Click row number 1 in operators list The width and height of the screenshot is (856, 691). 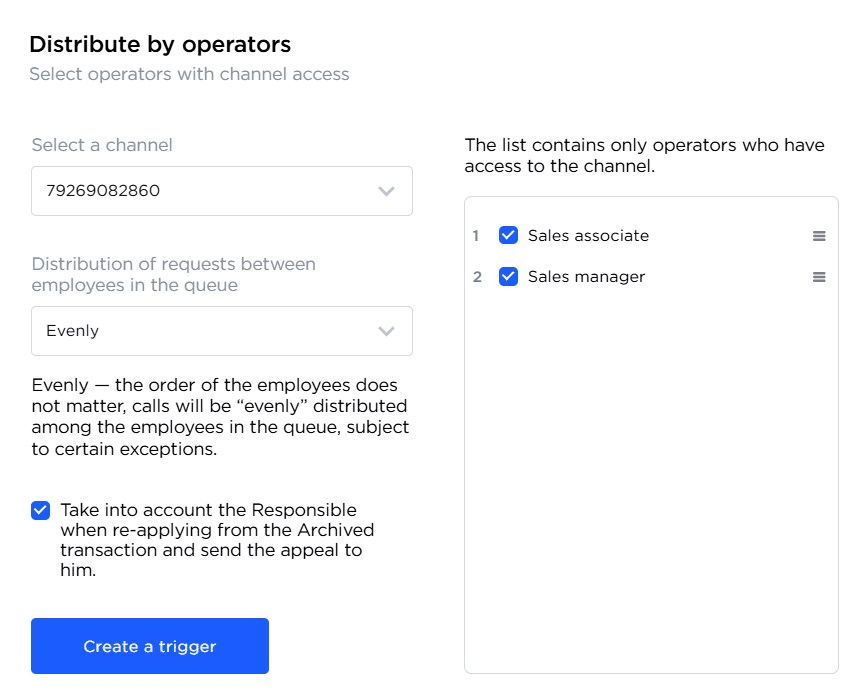pyautogui.click(x=477, y=236)
